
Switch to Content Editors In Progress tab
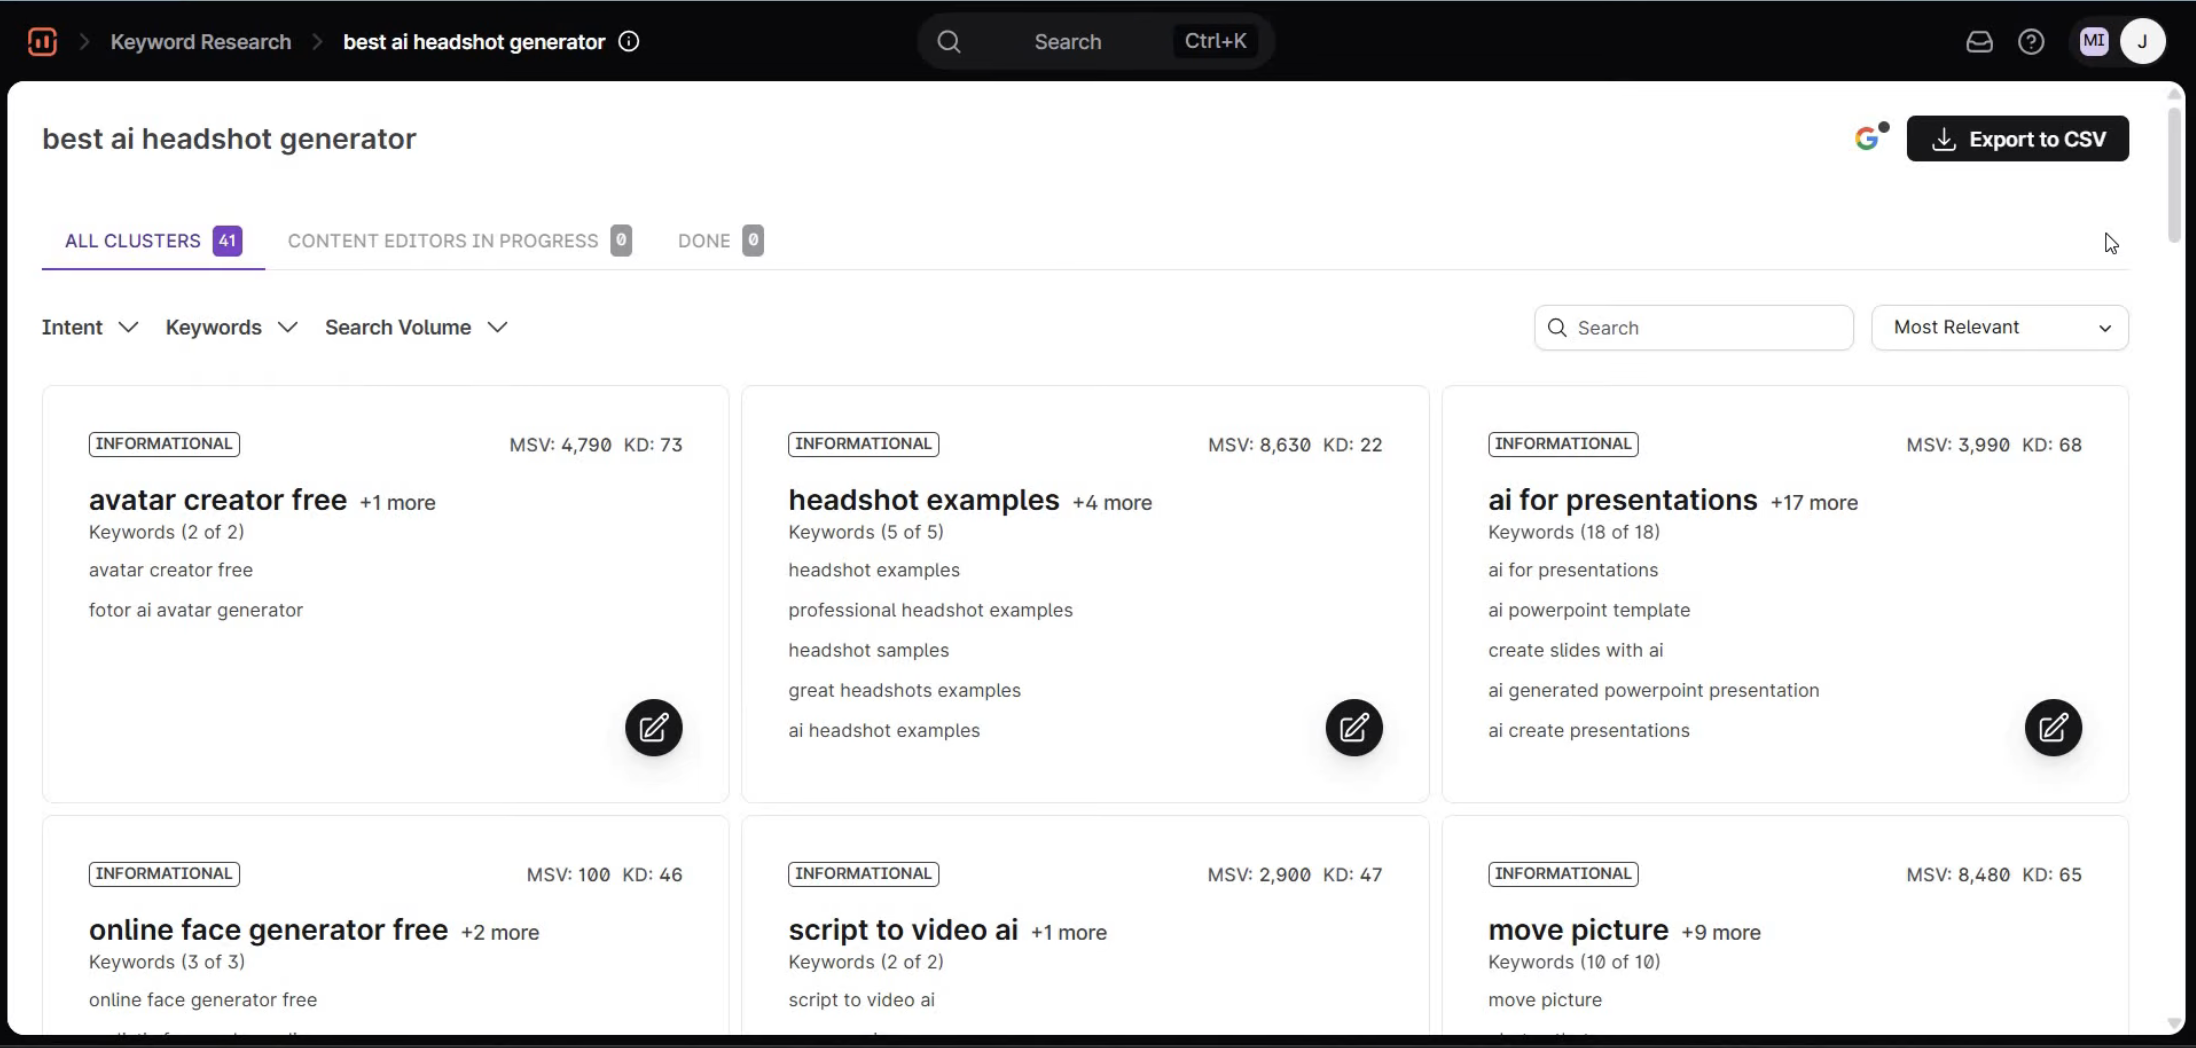click(x=459, y=241)
